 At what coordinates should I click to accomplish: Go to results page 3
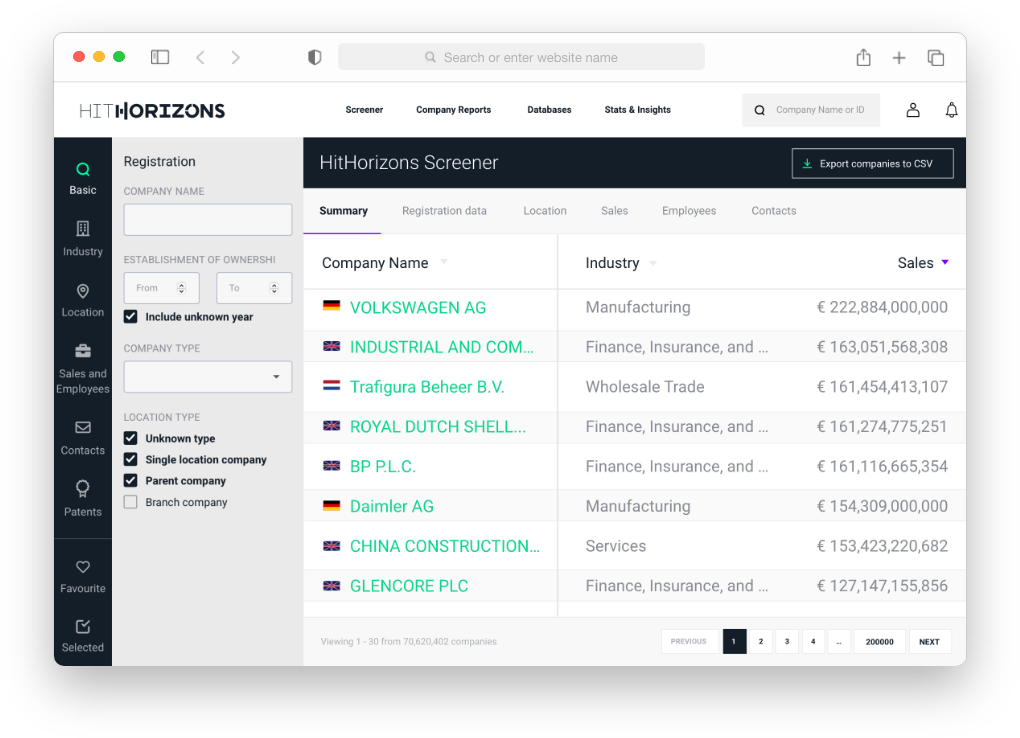click(787, 642)
